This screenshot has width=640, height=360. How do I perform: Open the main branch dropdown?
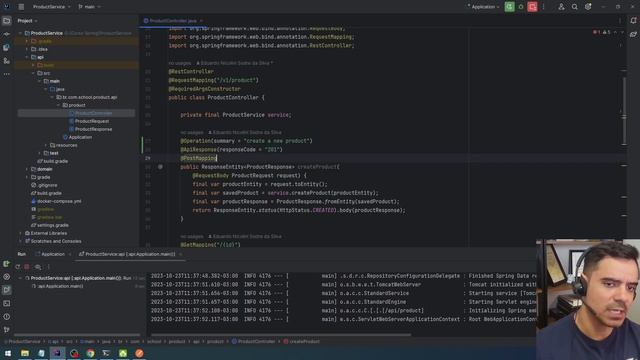(89, 7)
